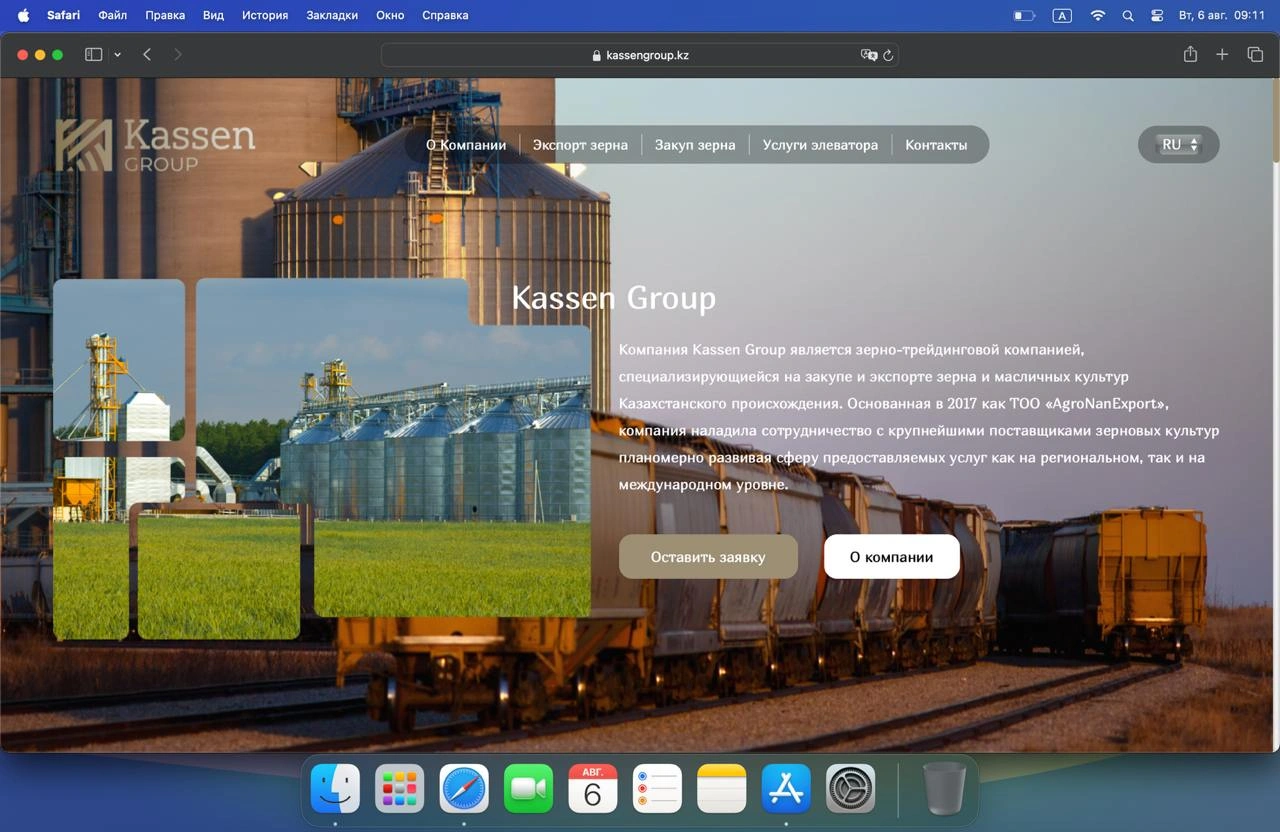1280x832 pixels.
Task: Open a new tab with plus icon
Action: click(1222, 55)
